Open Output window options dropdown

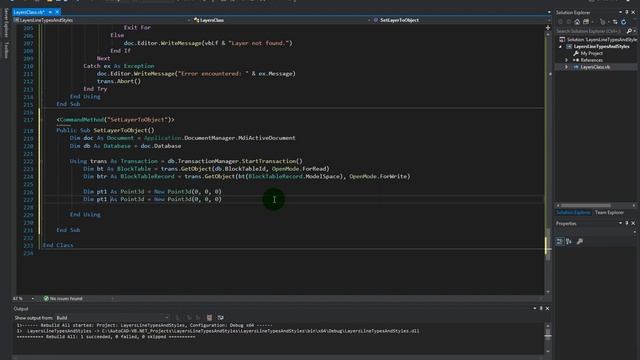535,309
